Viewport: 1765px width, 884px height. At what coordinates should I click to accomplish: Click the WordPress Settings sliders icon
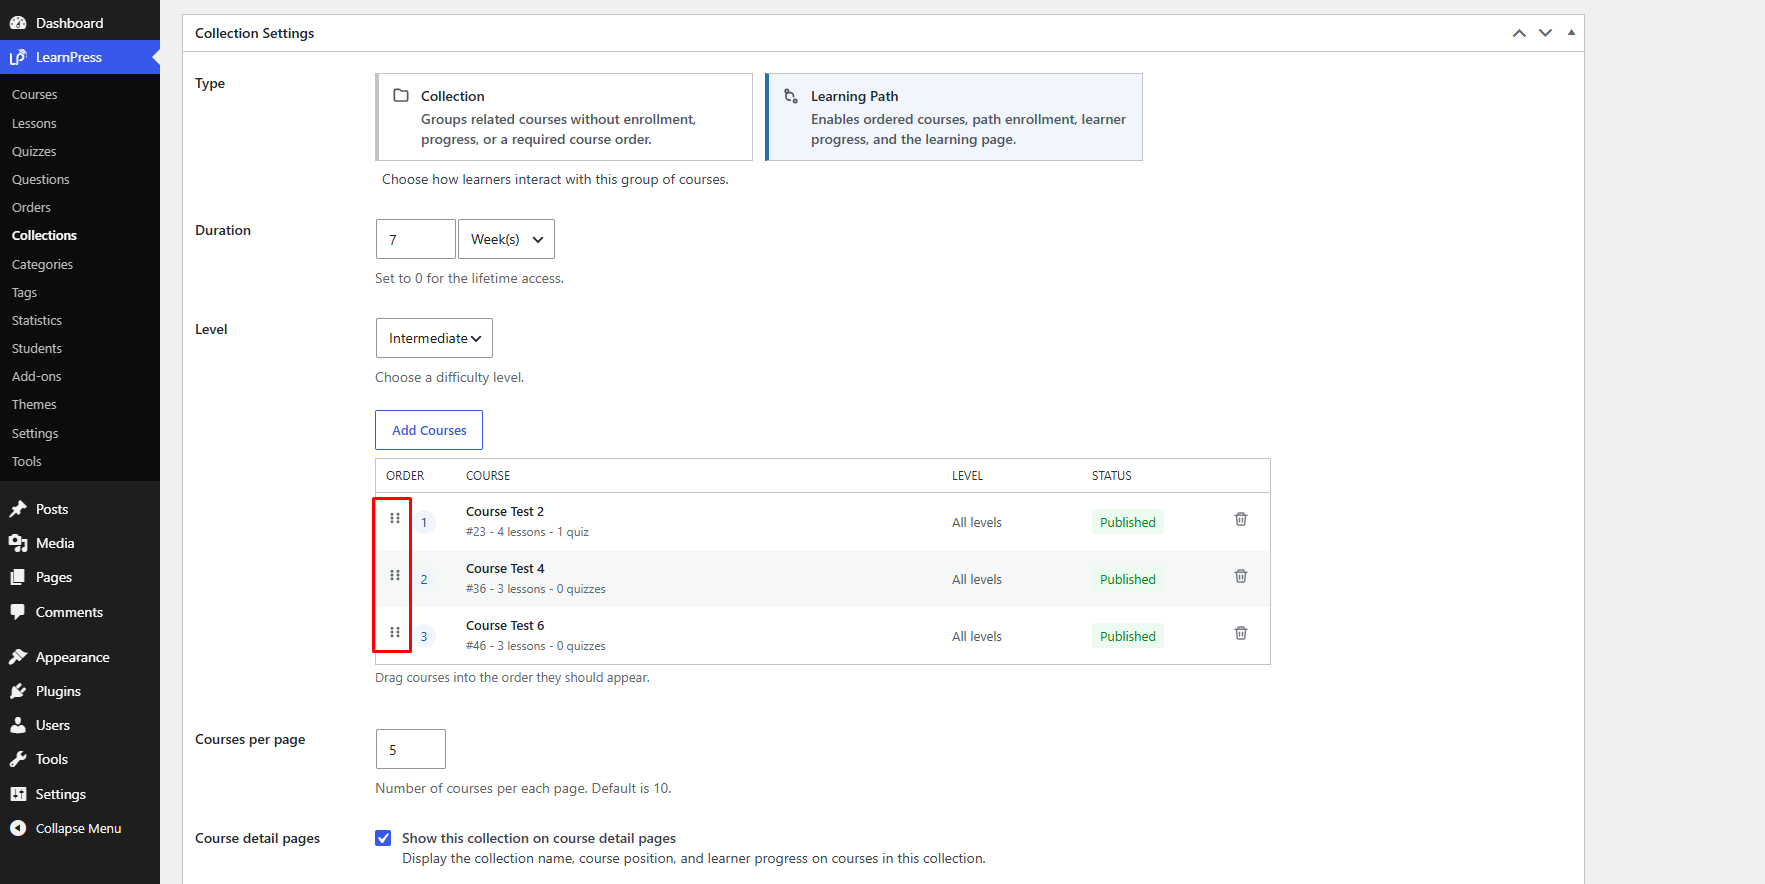point(18,794)
